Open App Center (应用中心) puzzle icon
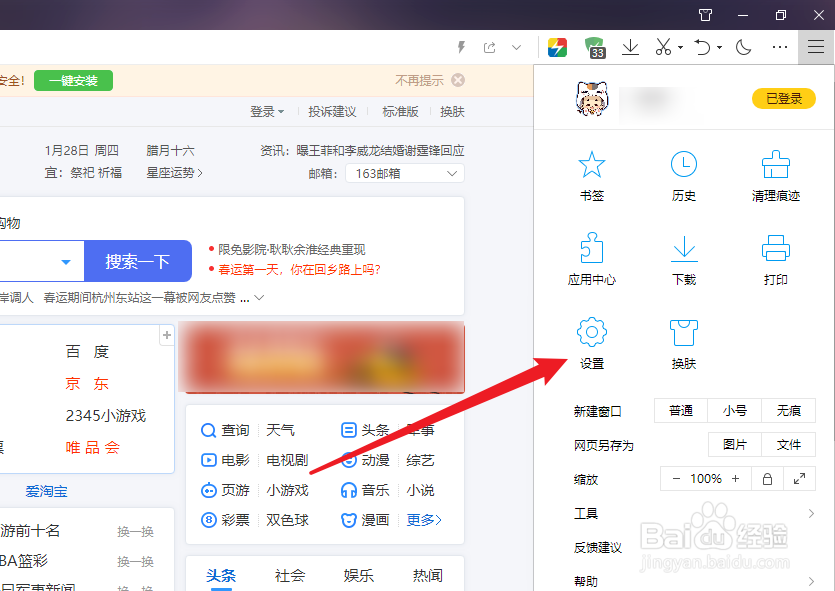Viewport: 835px width, 591px height. (x=592, y=248)
